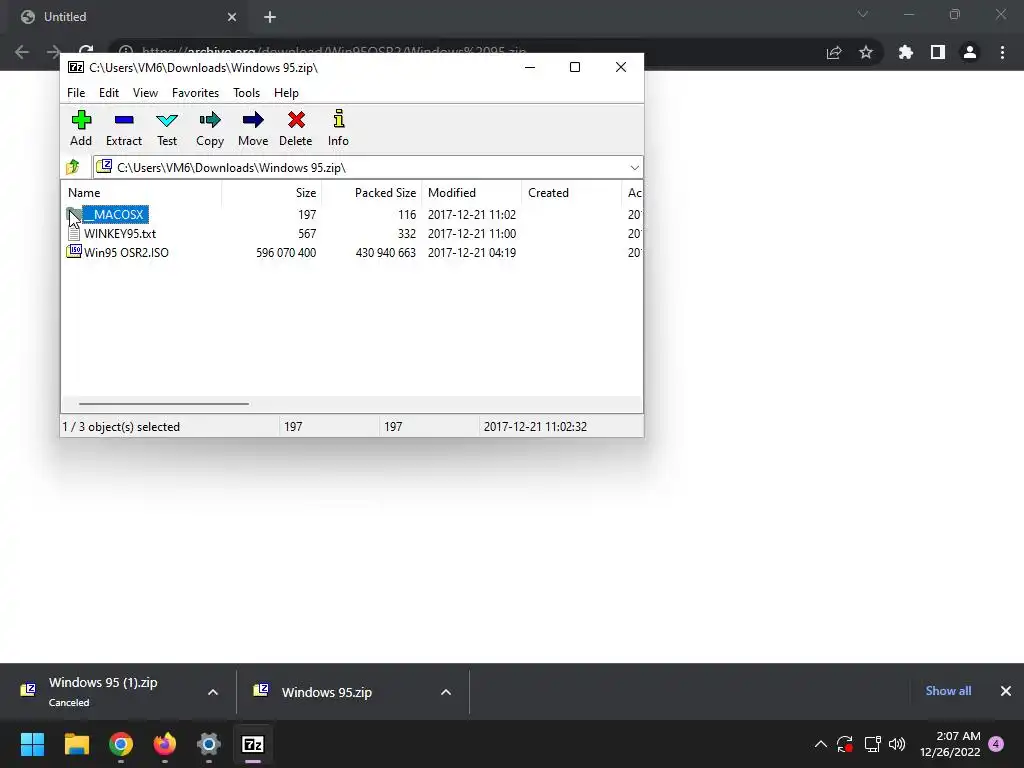Open Windows Start menu
Screen dimensions: 1024x768
(x=32, y=744)
